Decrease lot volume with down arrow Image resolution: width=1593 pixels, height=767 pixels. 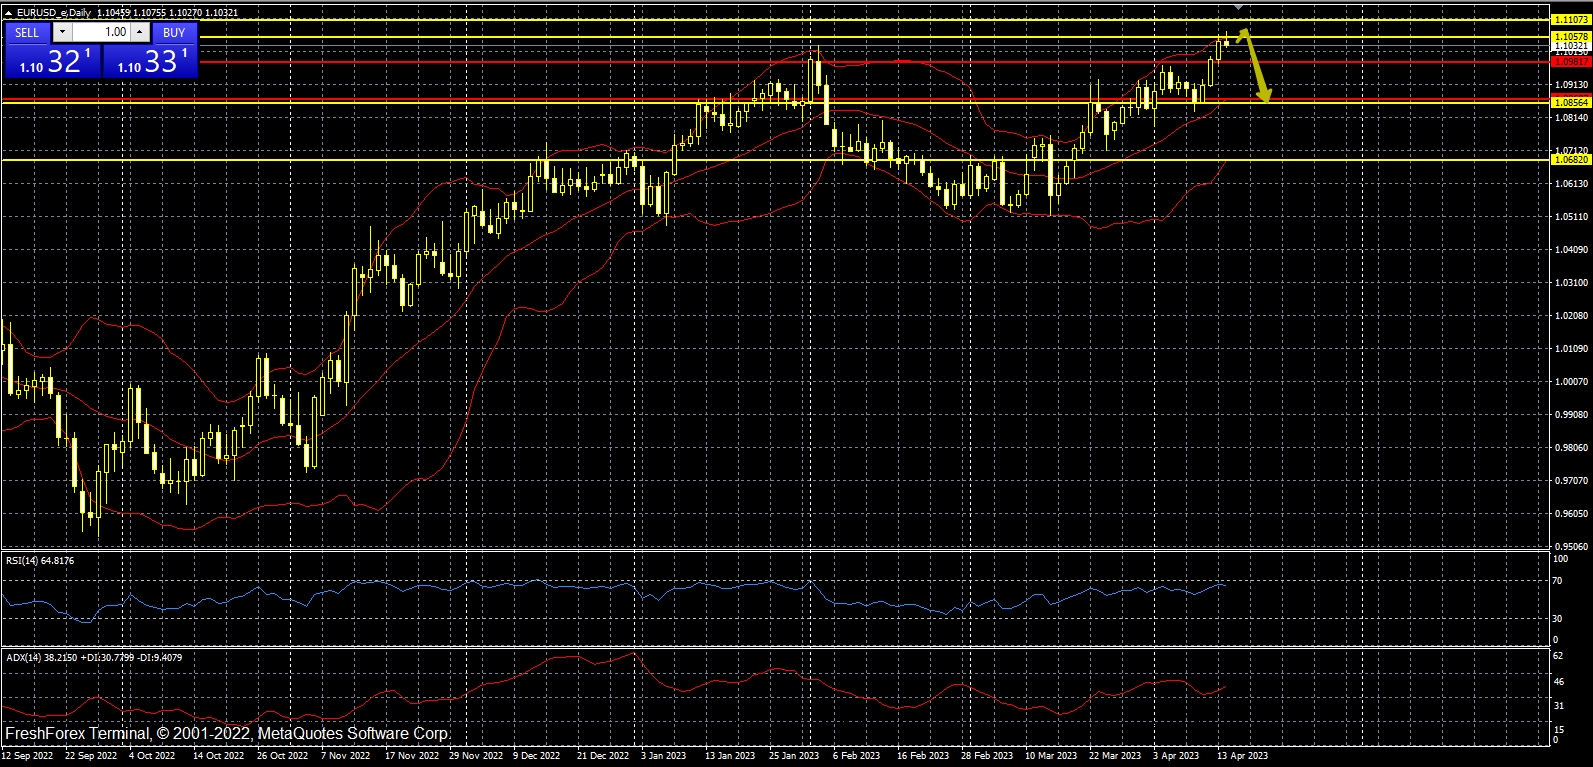(x=61, y=32)
